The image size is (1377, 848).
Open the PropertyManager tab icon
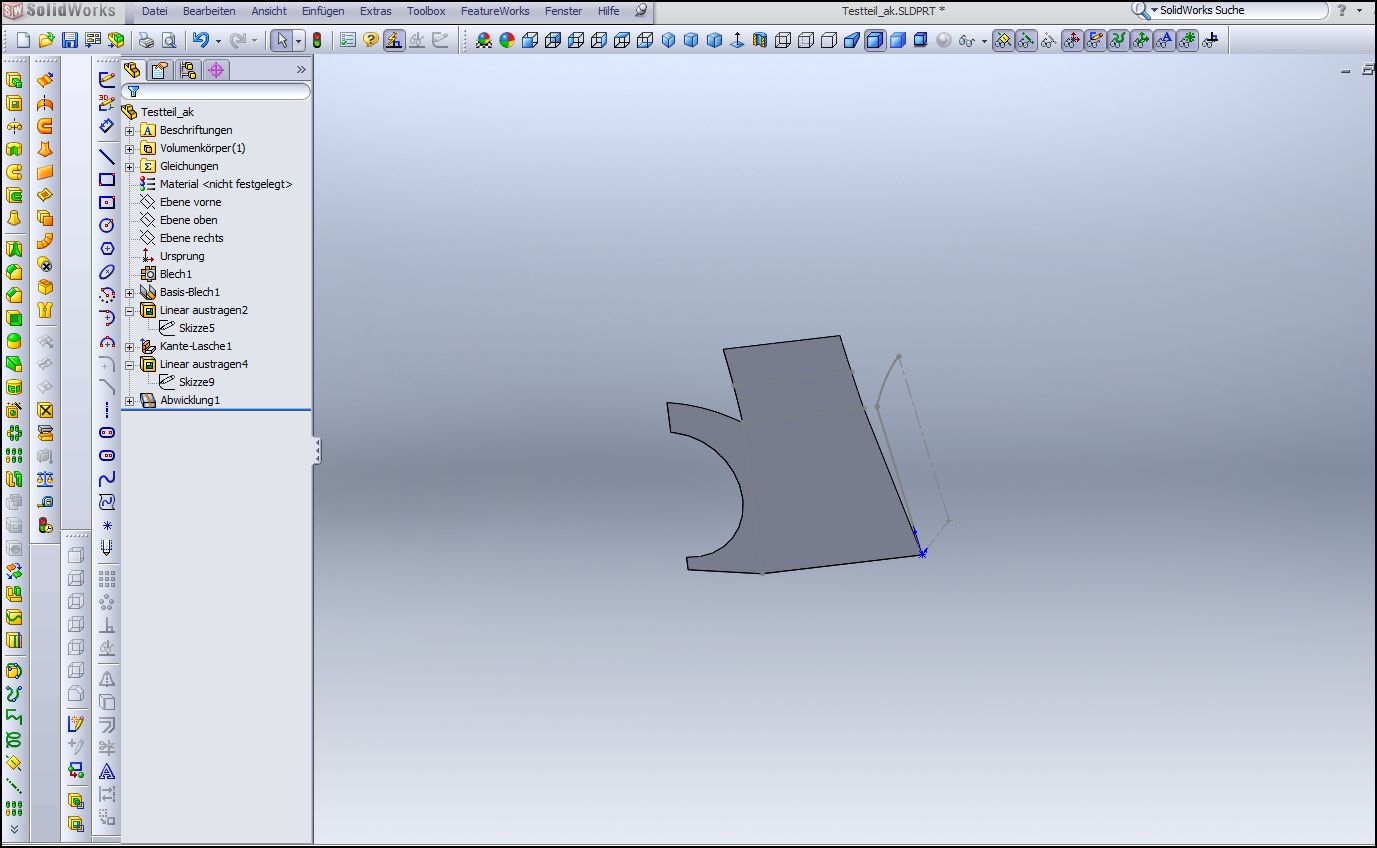(x=160, y=70)
